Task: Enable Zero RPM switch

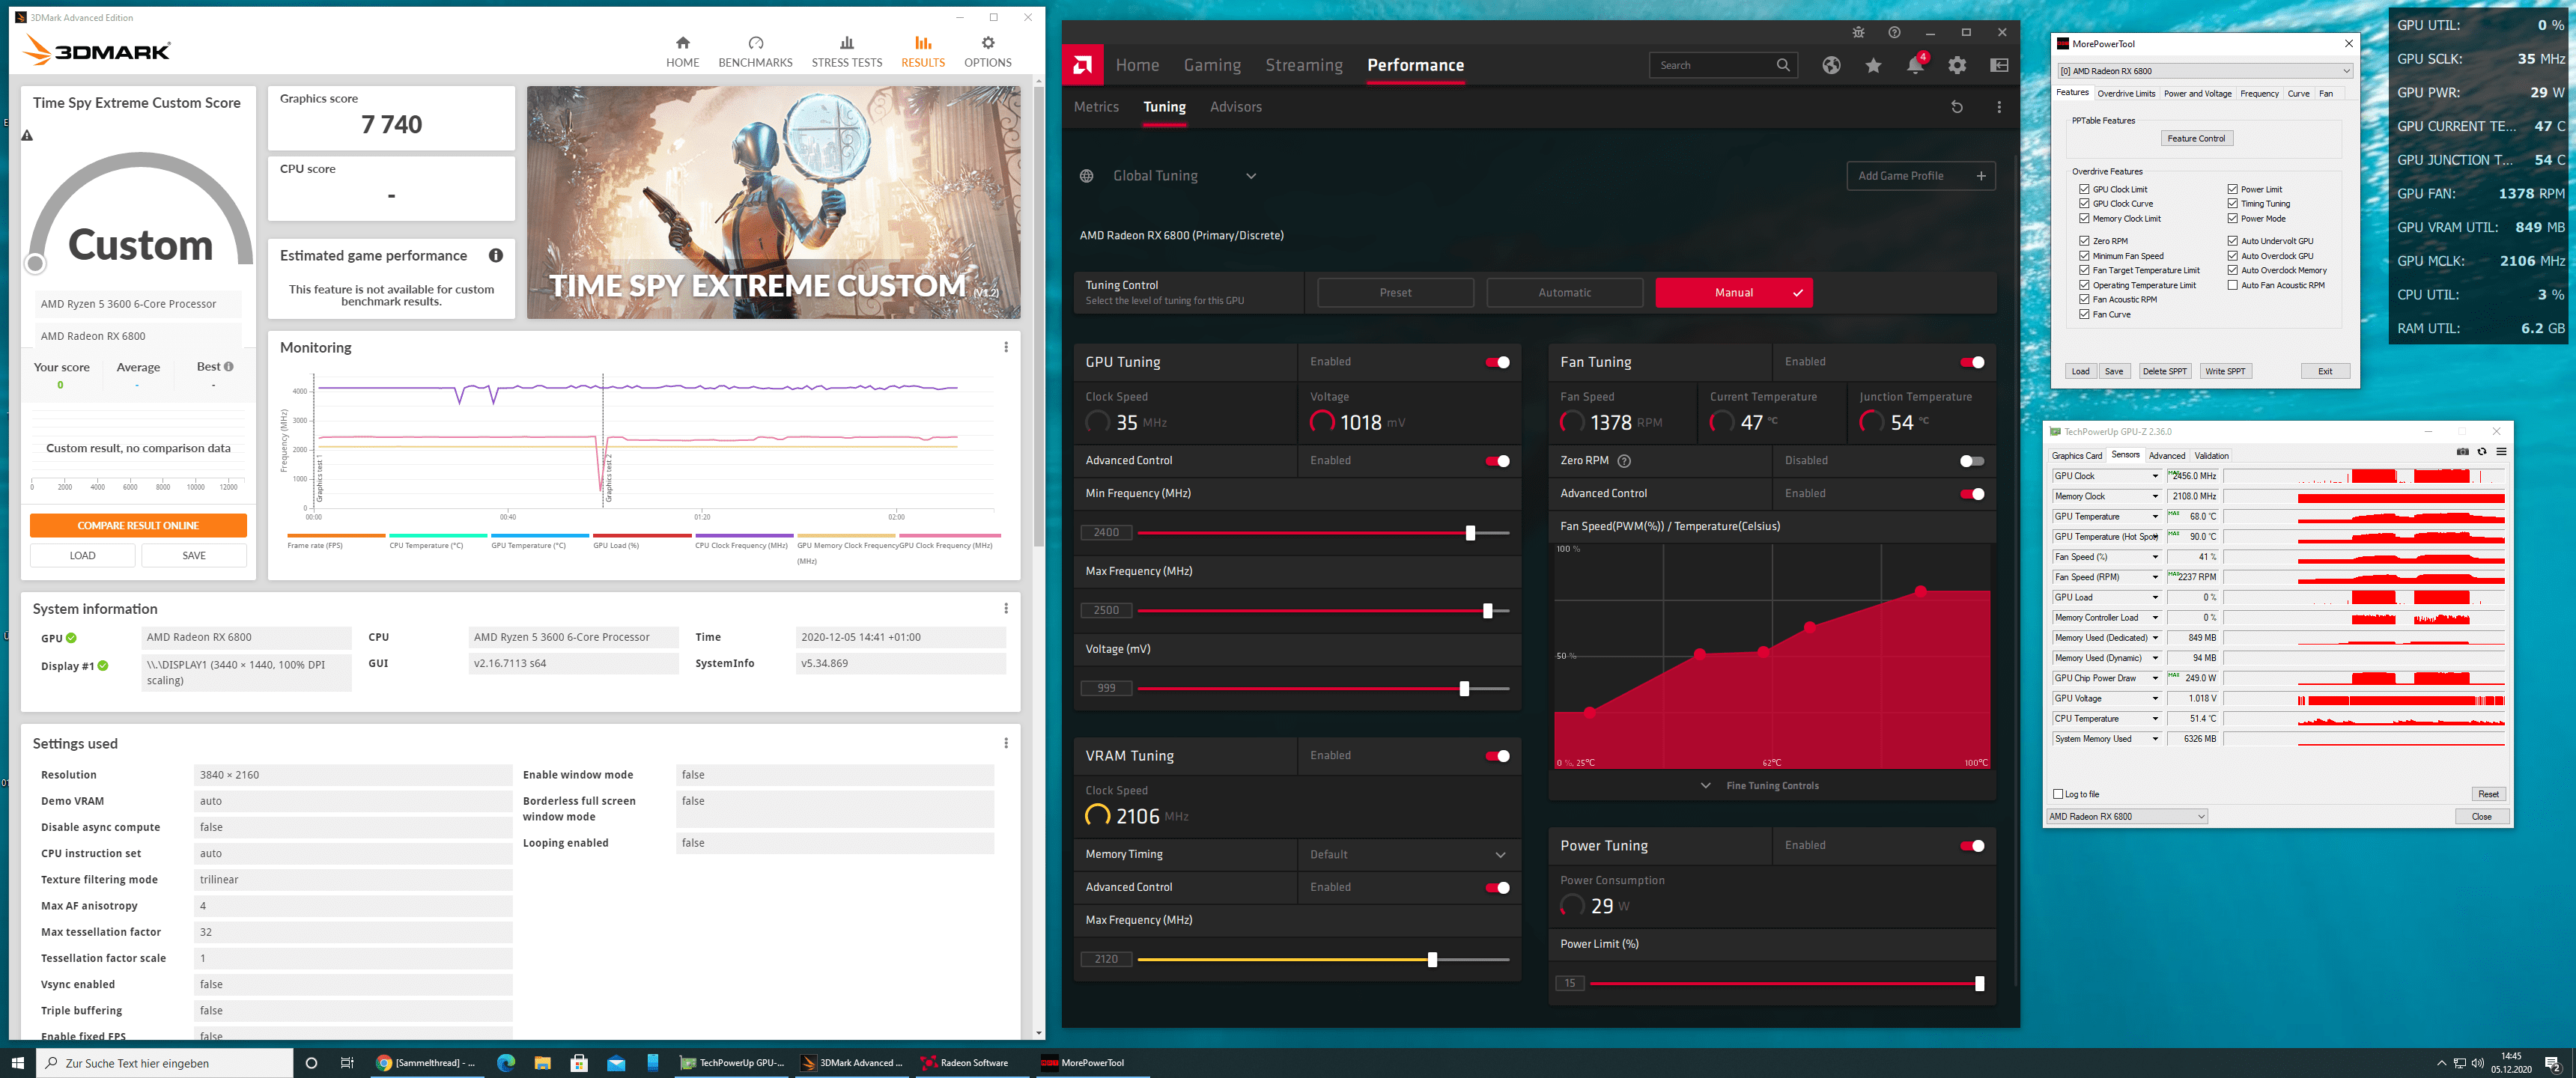Action: click(x=1972, y=461)
